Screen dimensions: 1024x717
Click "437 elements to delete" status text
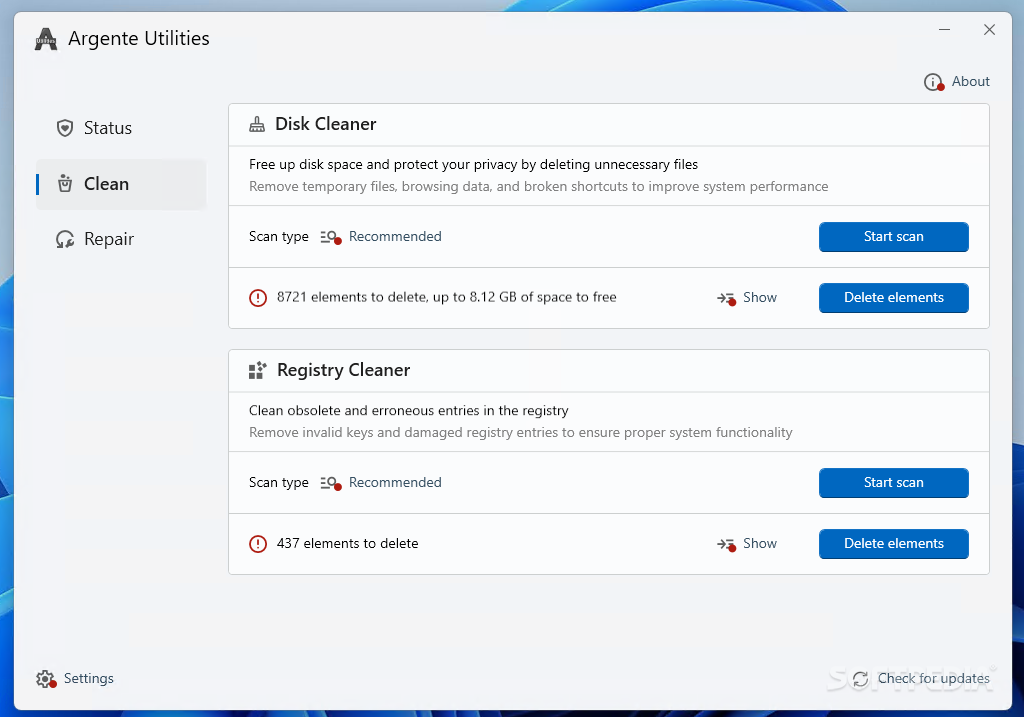(x=347, y=543)
